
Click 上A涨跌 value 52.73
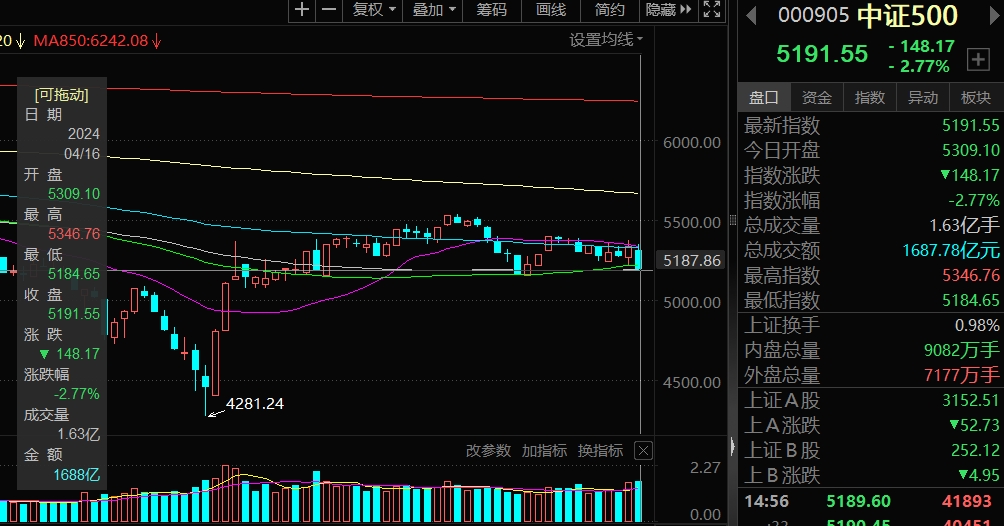[975, 425]
